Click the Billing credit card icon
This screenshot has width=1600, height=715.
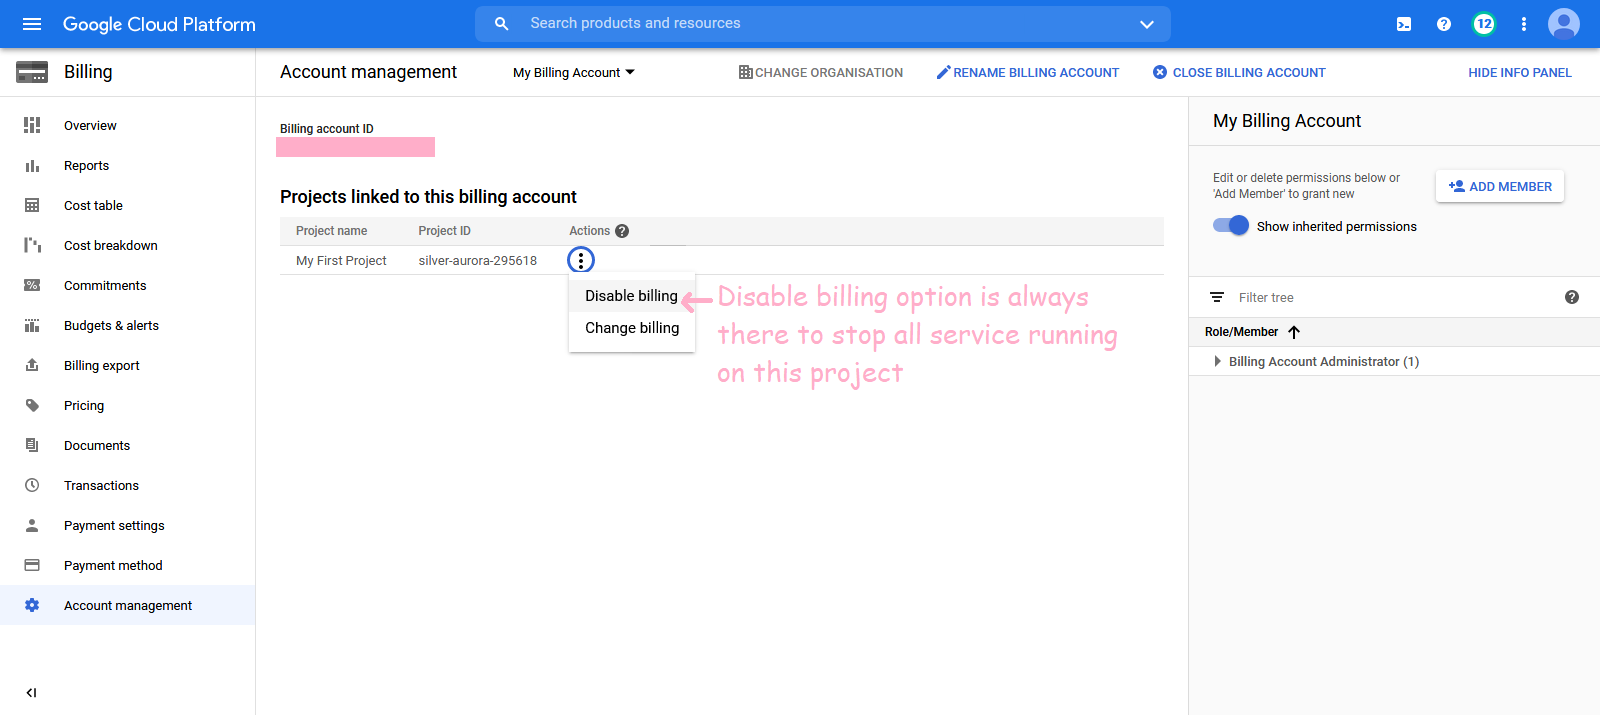click(x=32, y=72)
